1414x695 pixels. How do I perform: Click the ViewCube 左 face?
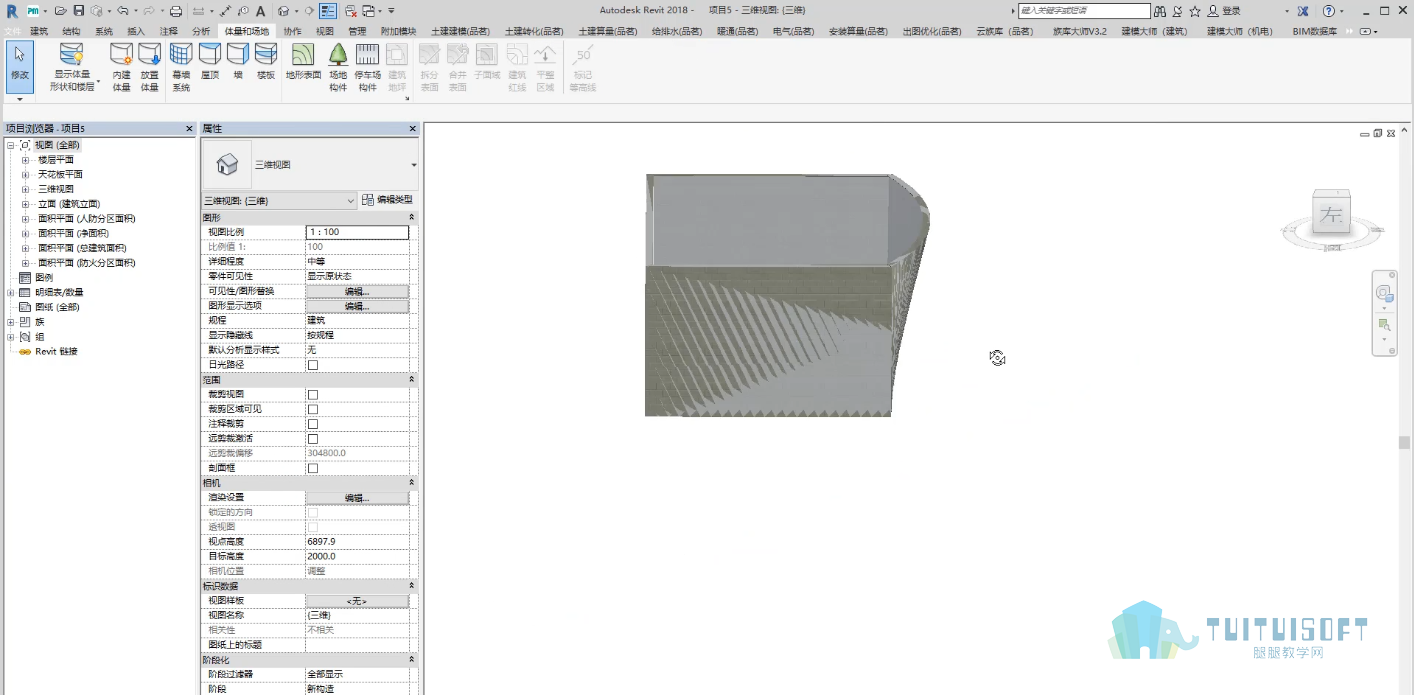1331,215
